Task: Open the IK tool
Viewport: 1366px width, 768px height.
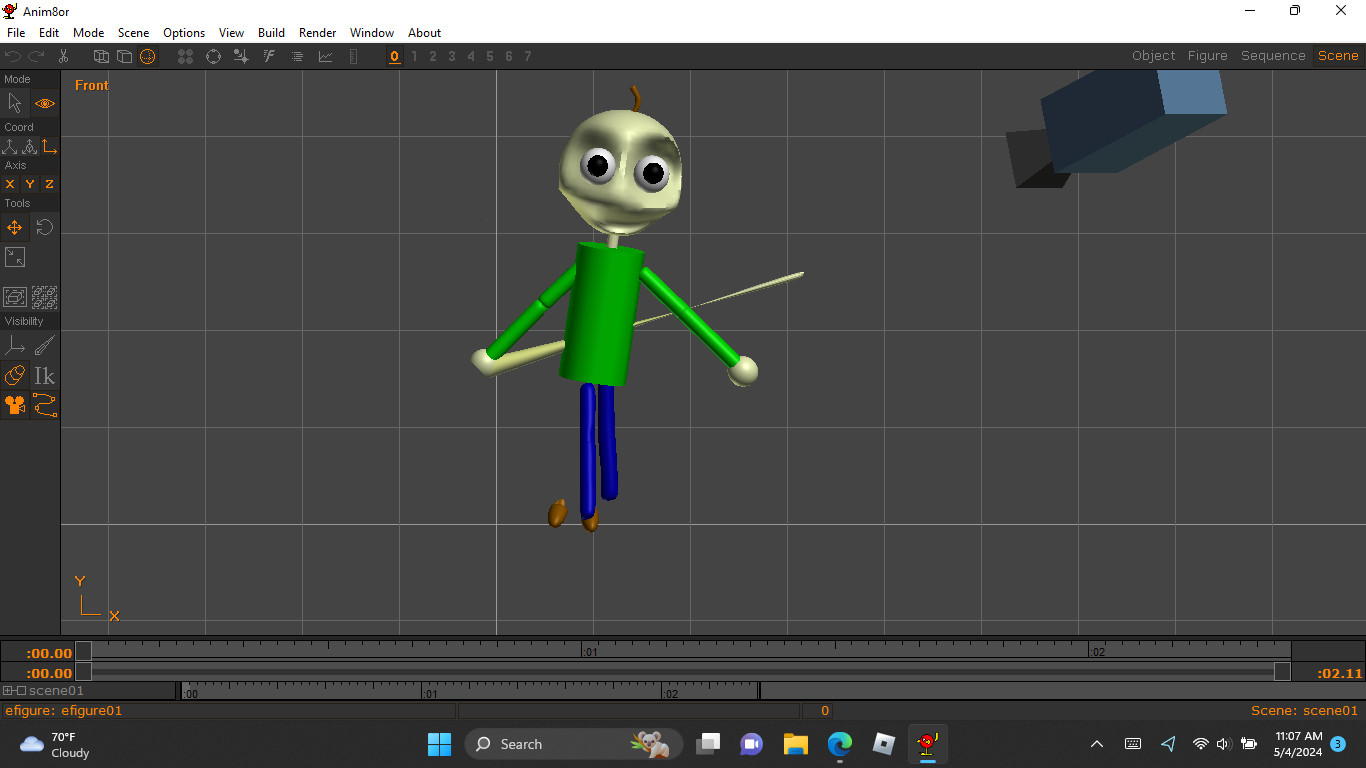Action: coord(44,375)
